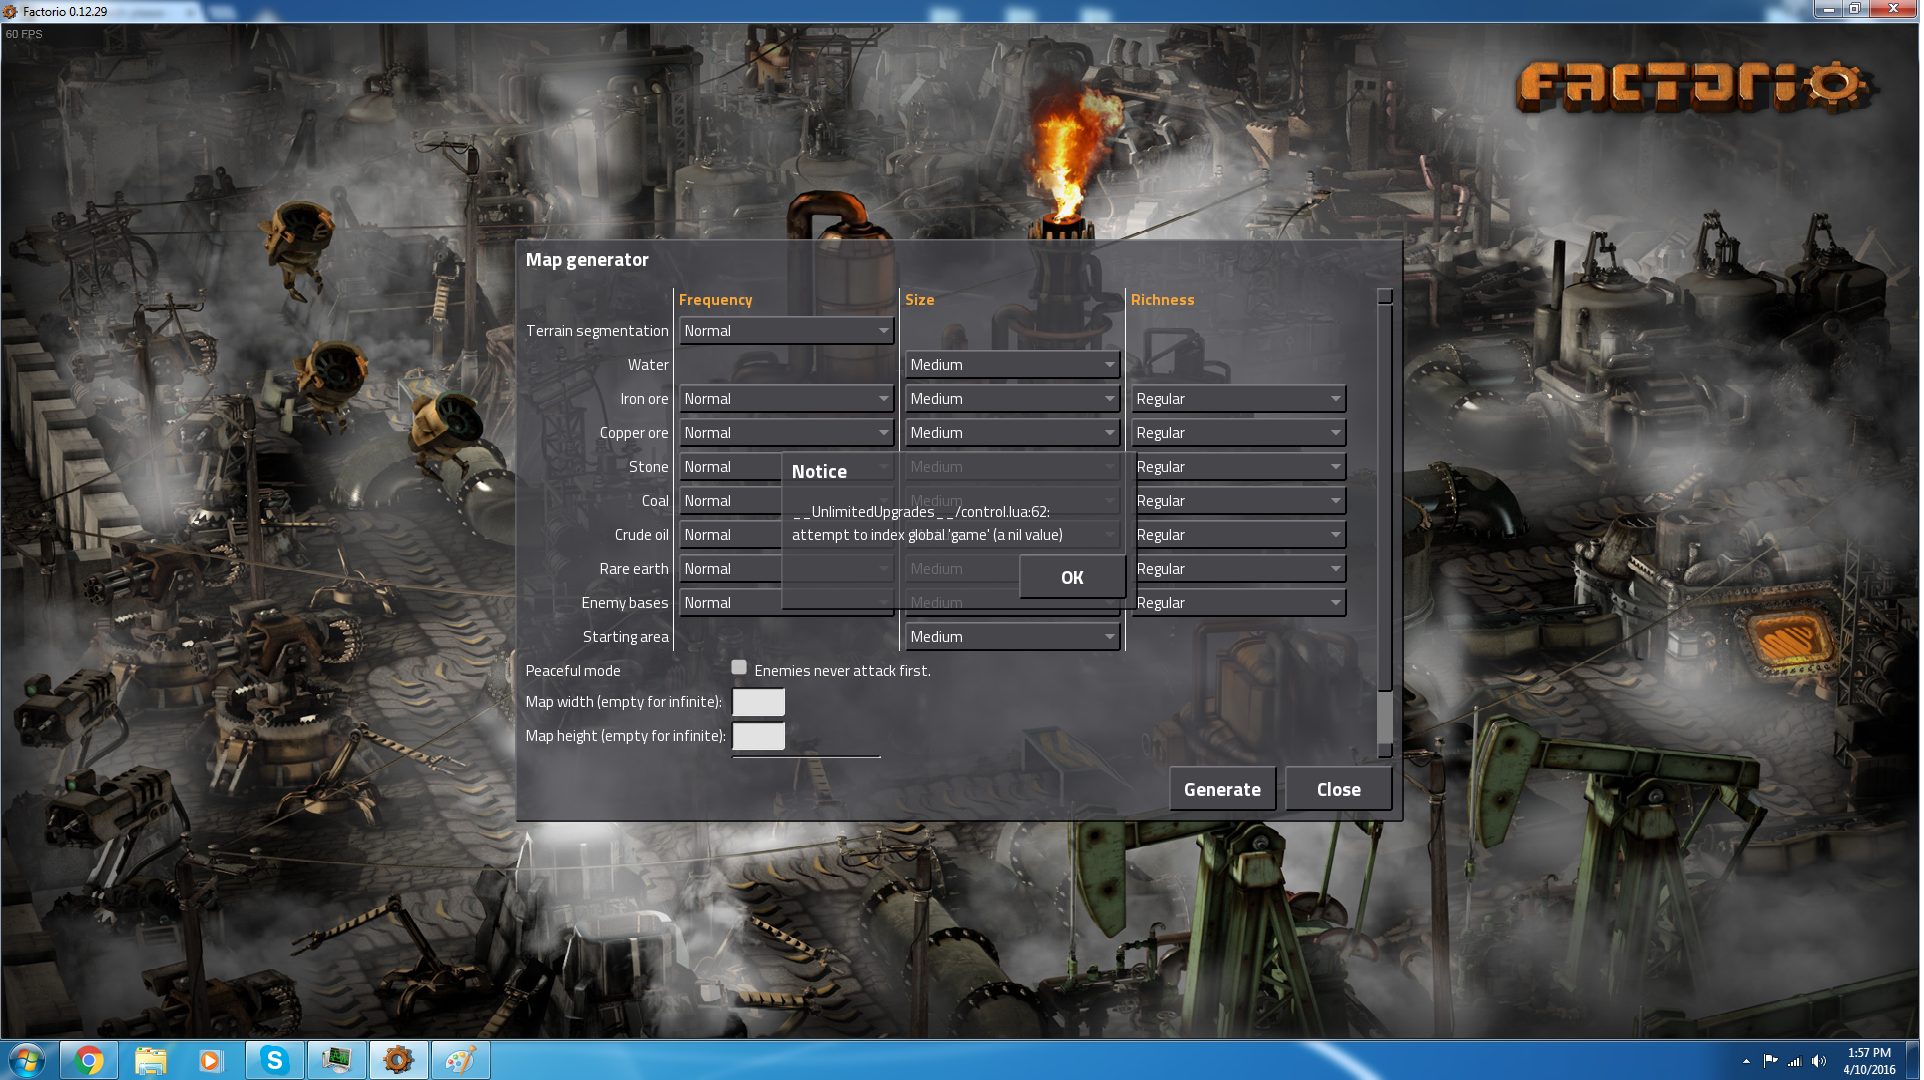
Task: Open the volume speaker tray icon
Action: click(x=1819, y=1062)
